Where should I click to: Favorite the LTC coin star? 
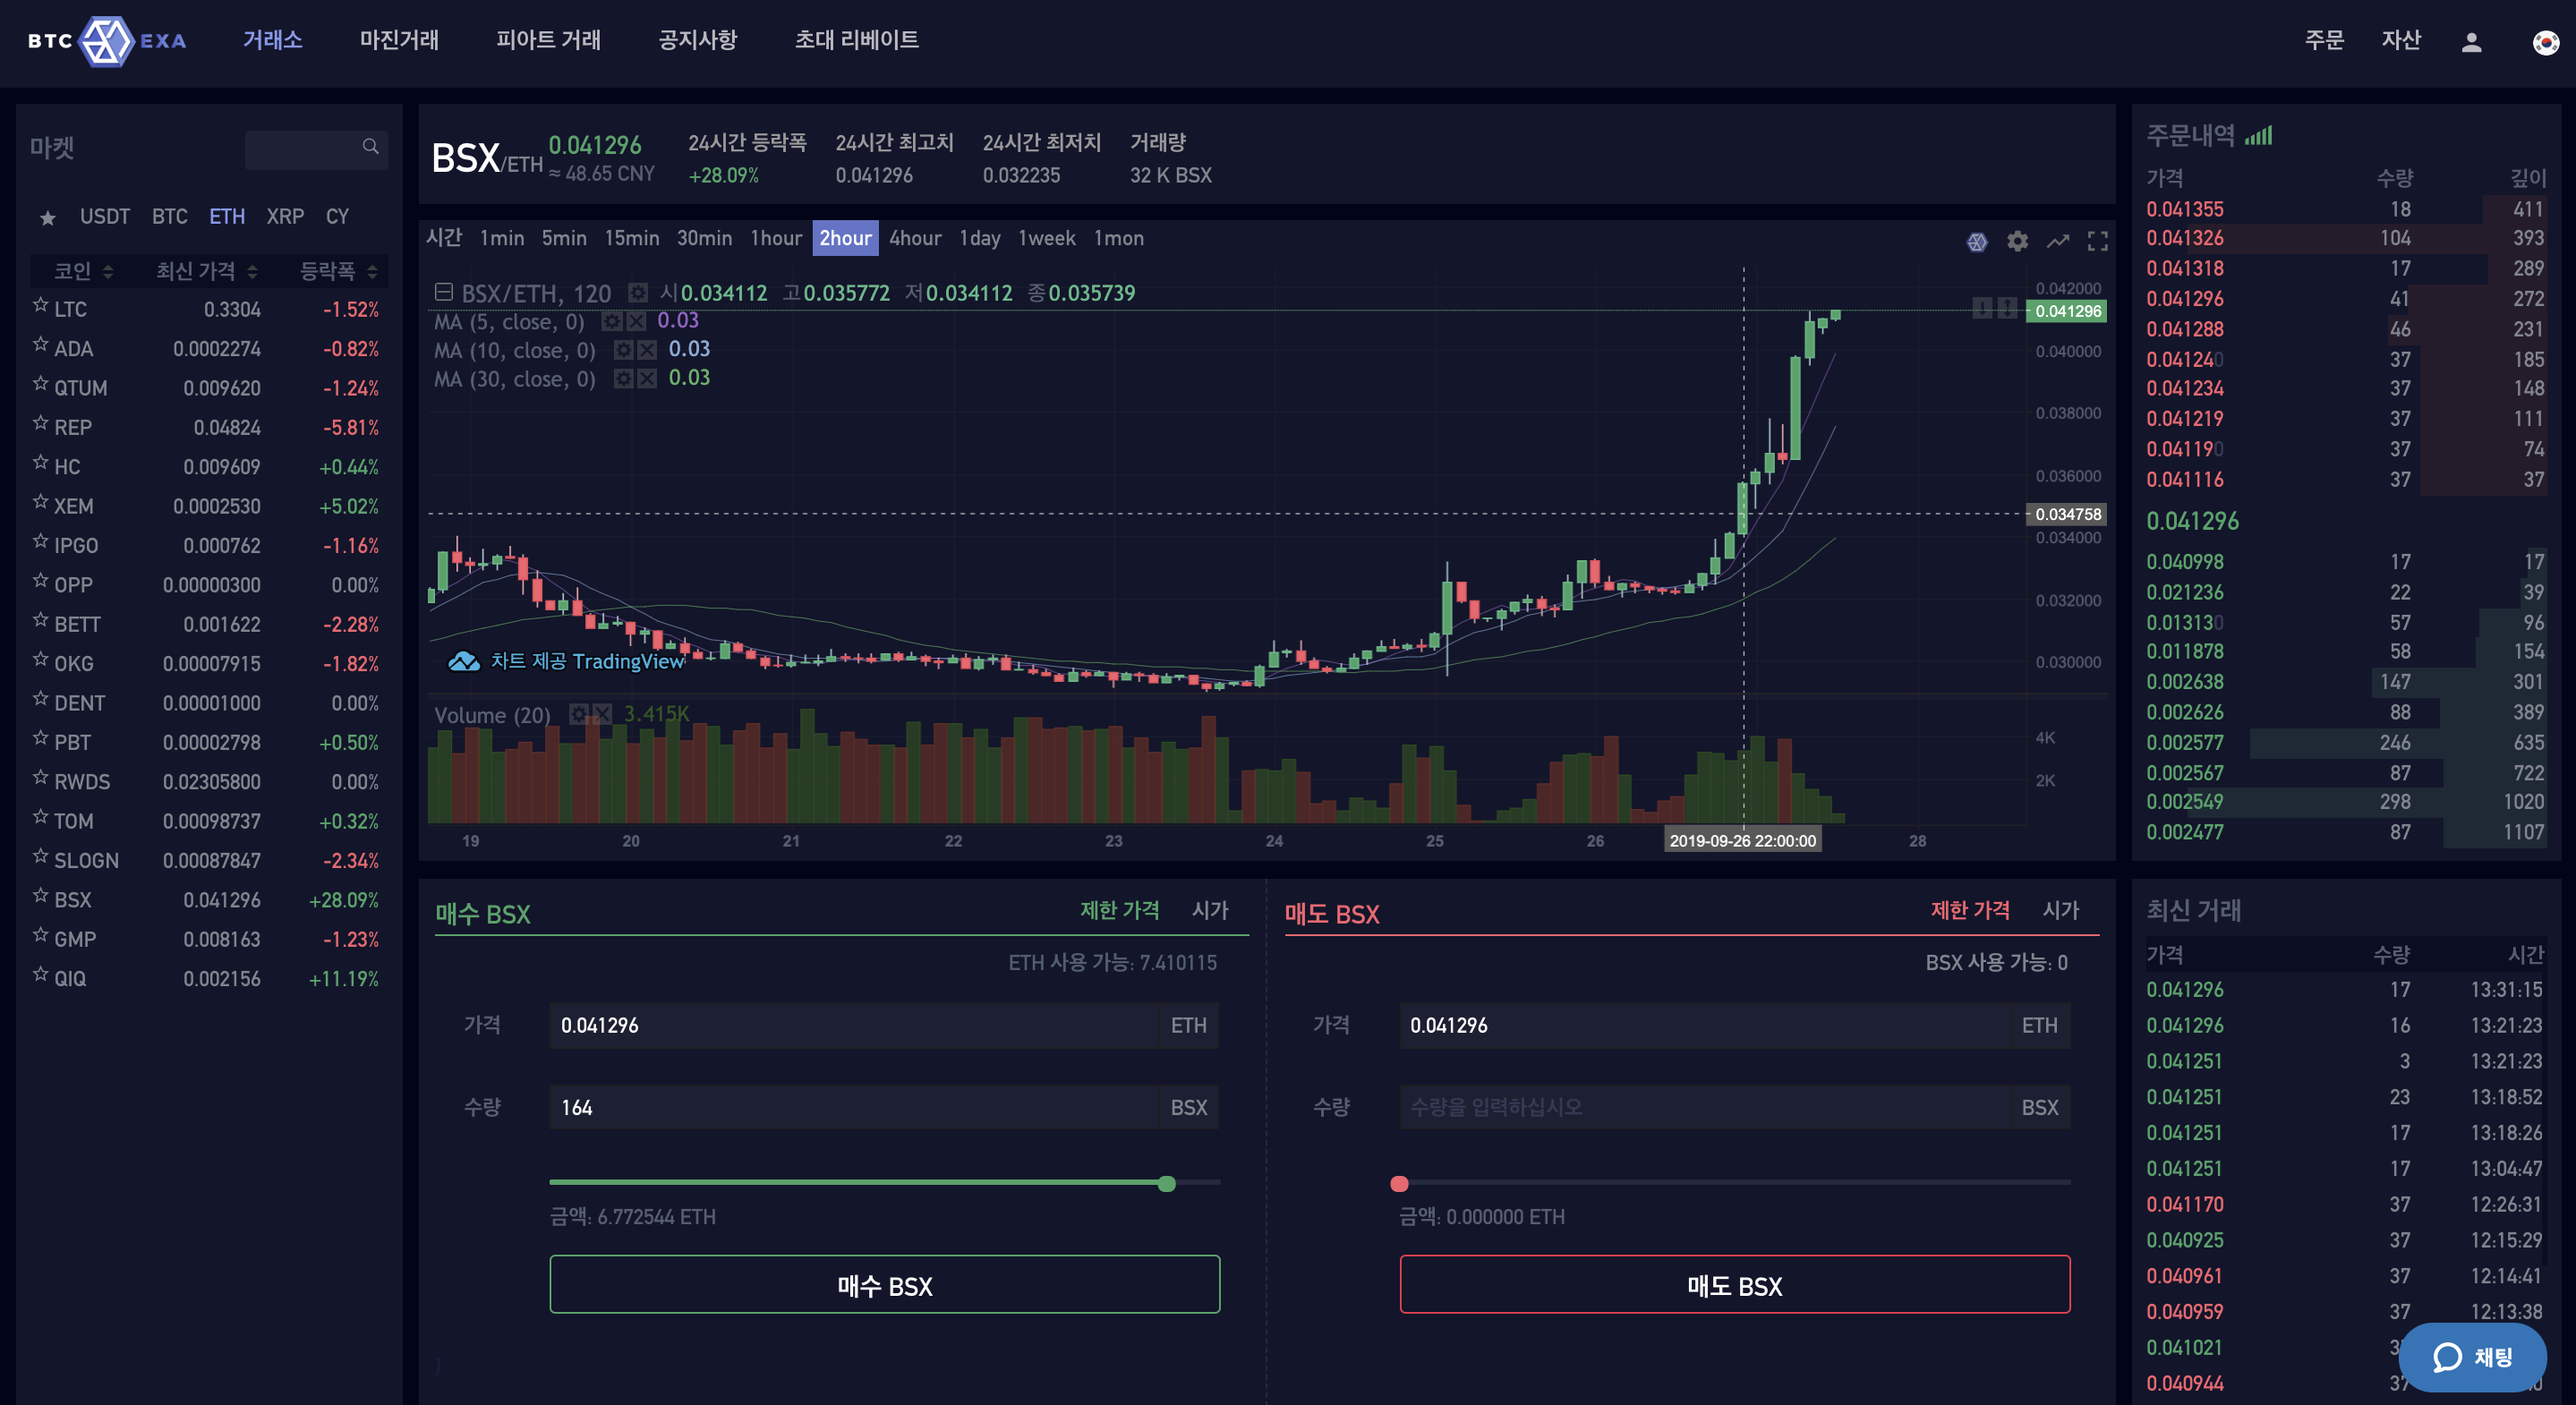(x=41, y=305)
